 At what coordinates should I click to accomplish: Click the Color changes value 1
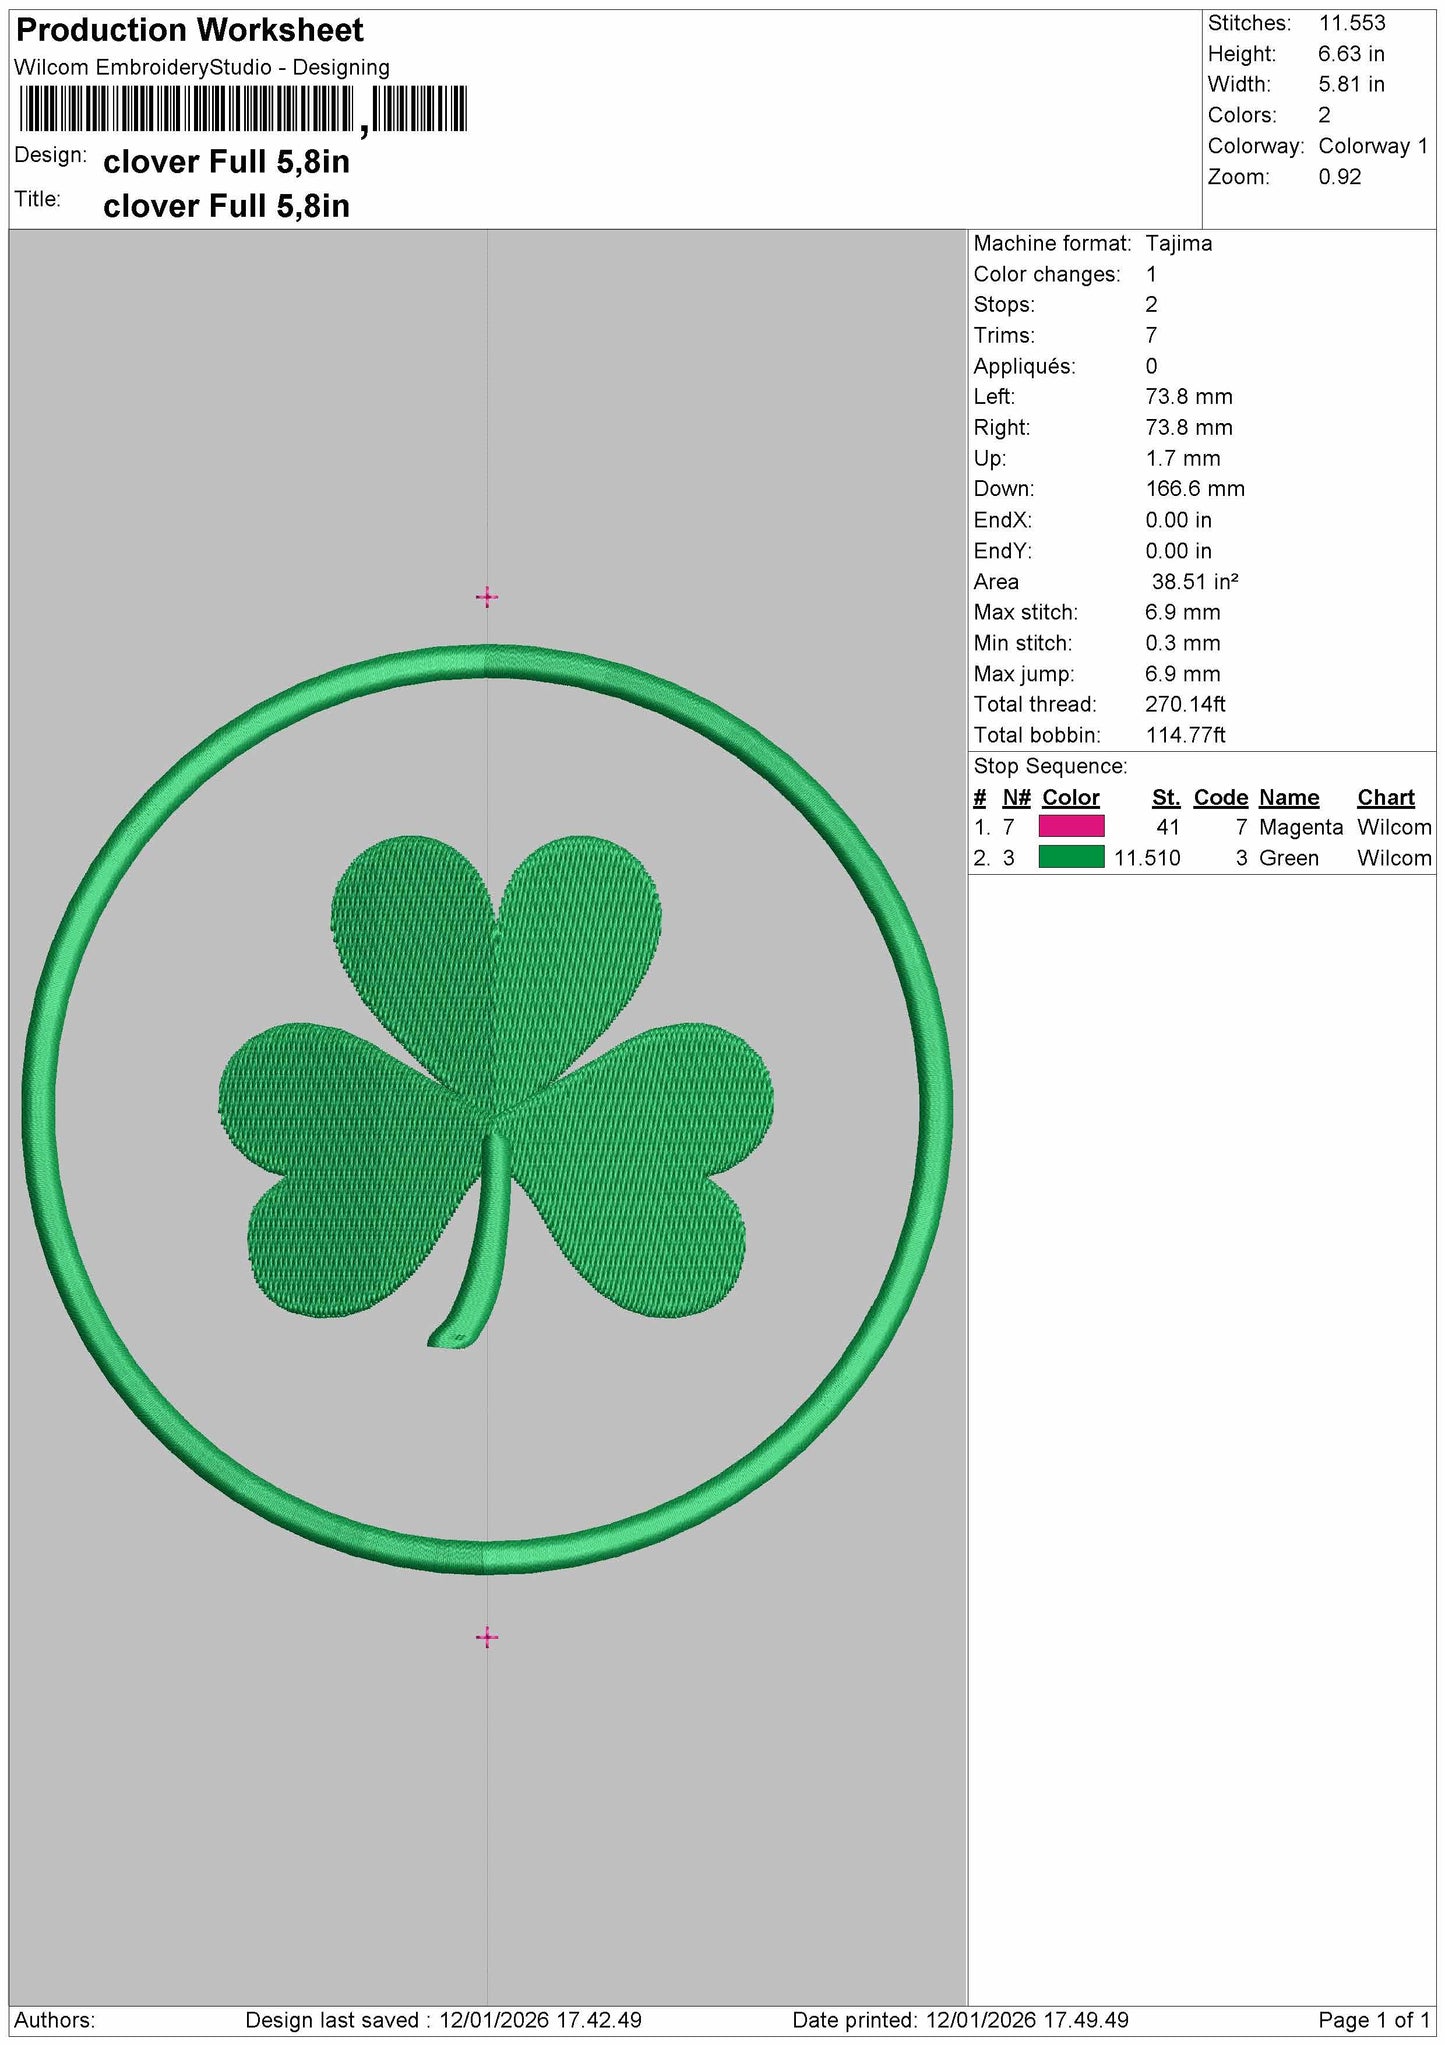click(1152, 274)
